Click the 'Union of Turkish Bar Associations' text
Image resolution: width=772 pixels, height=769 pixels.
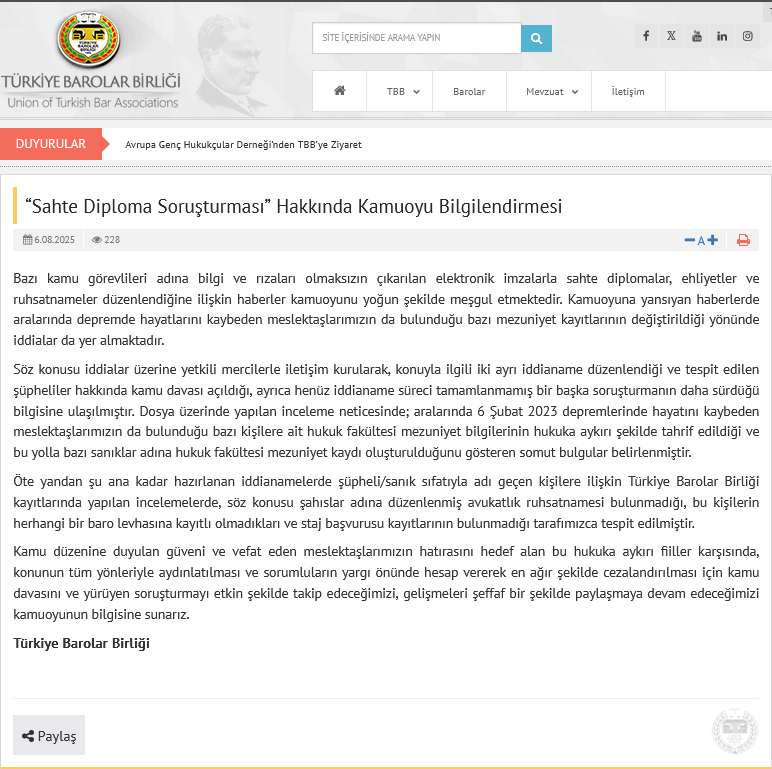tap(93, 102)
